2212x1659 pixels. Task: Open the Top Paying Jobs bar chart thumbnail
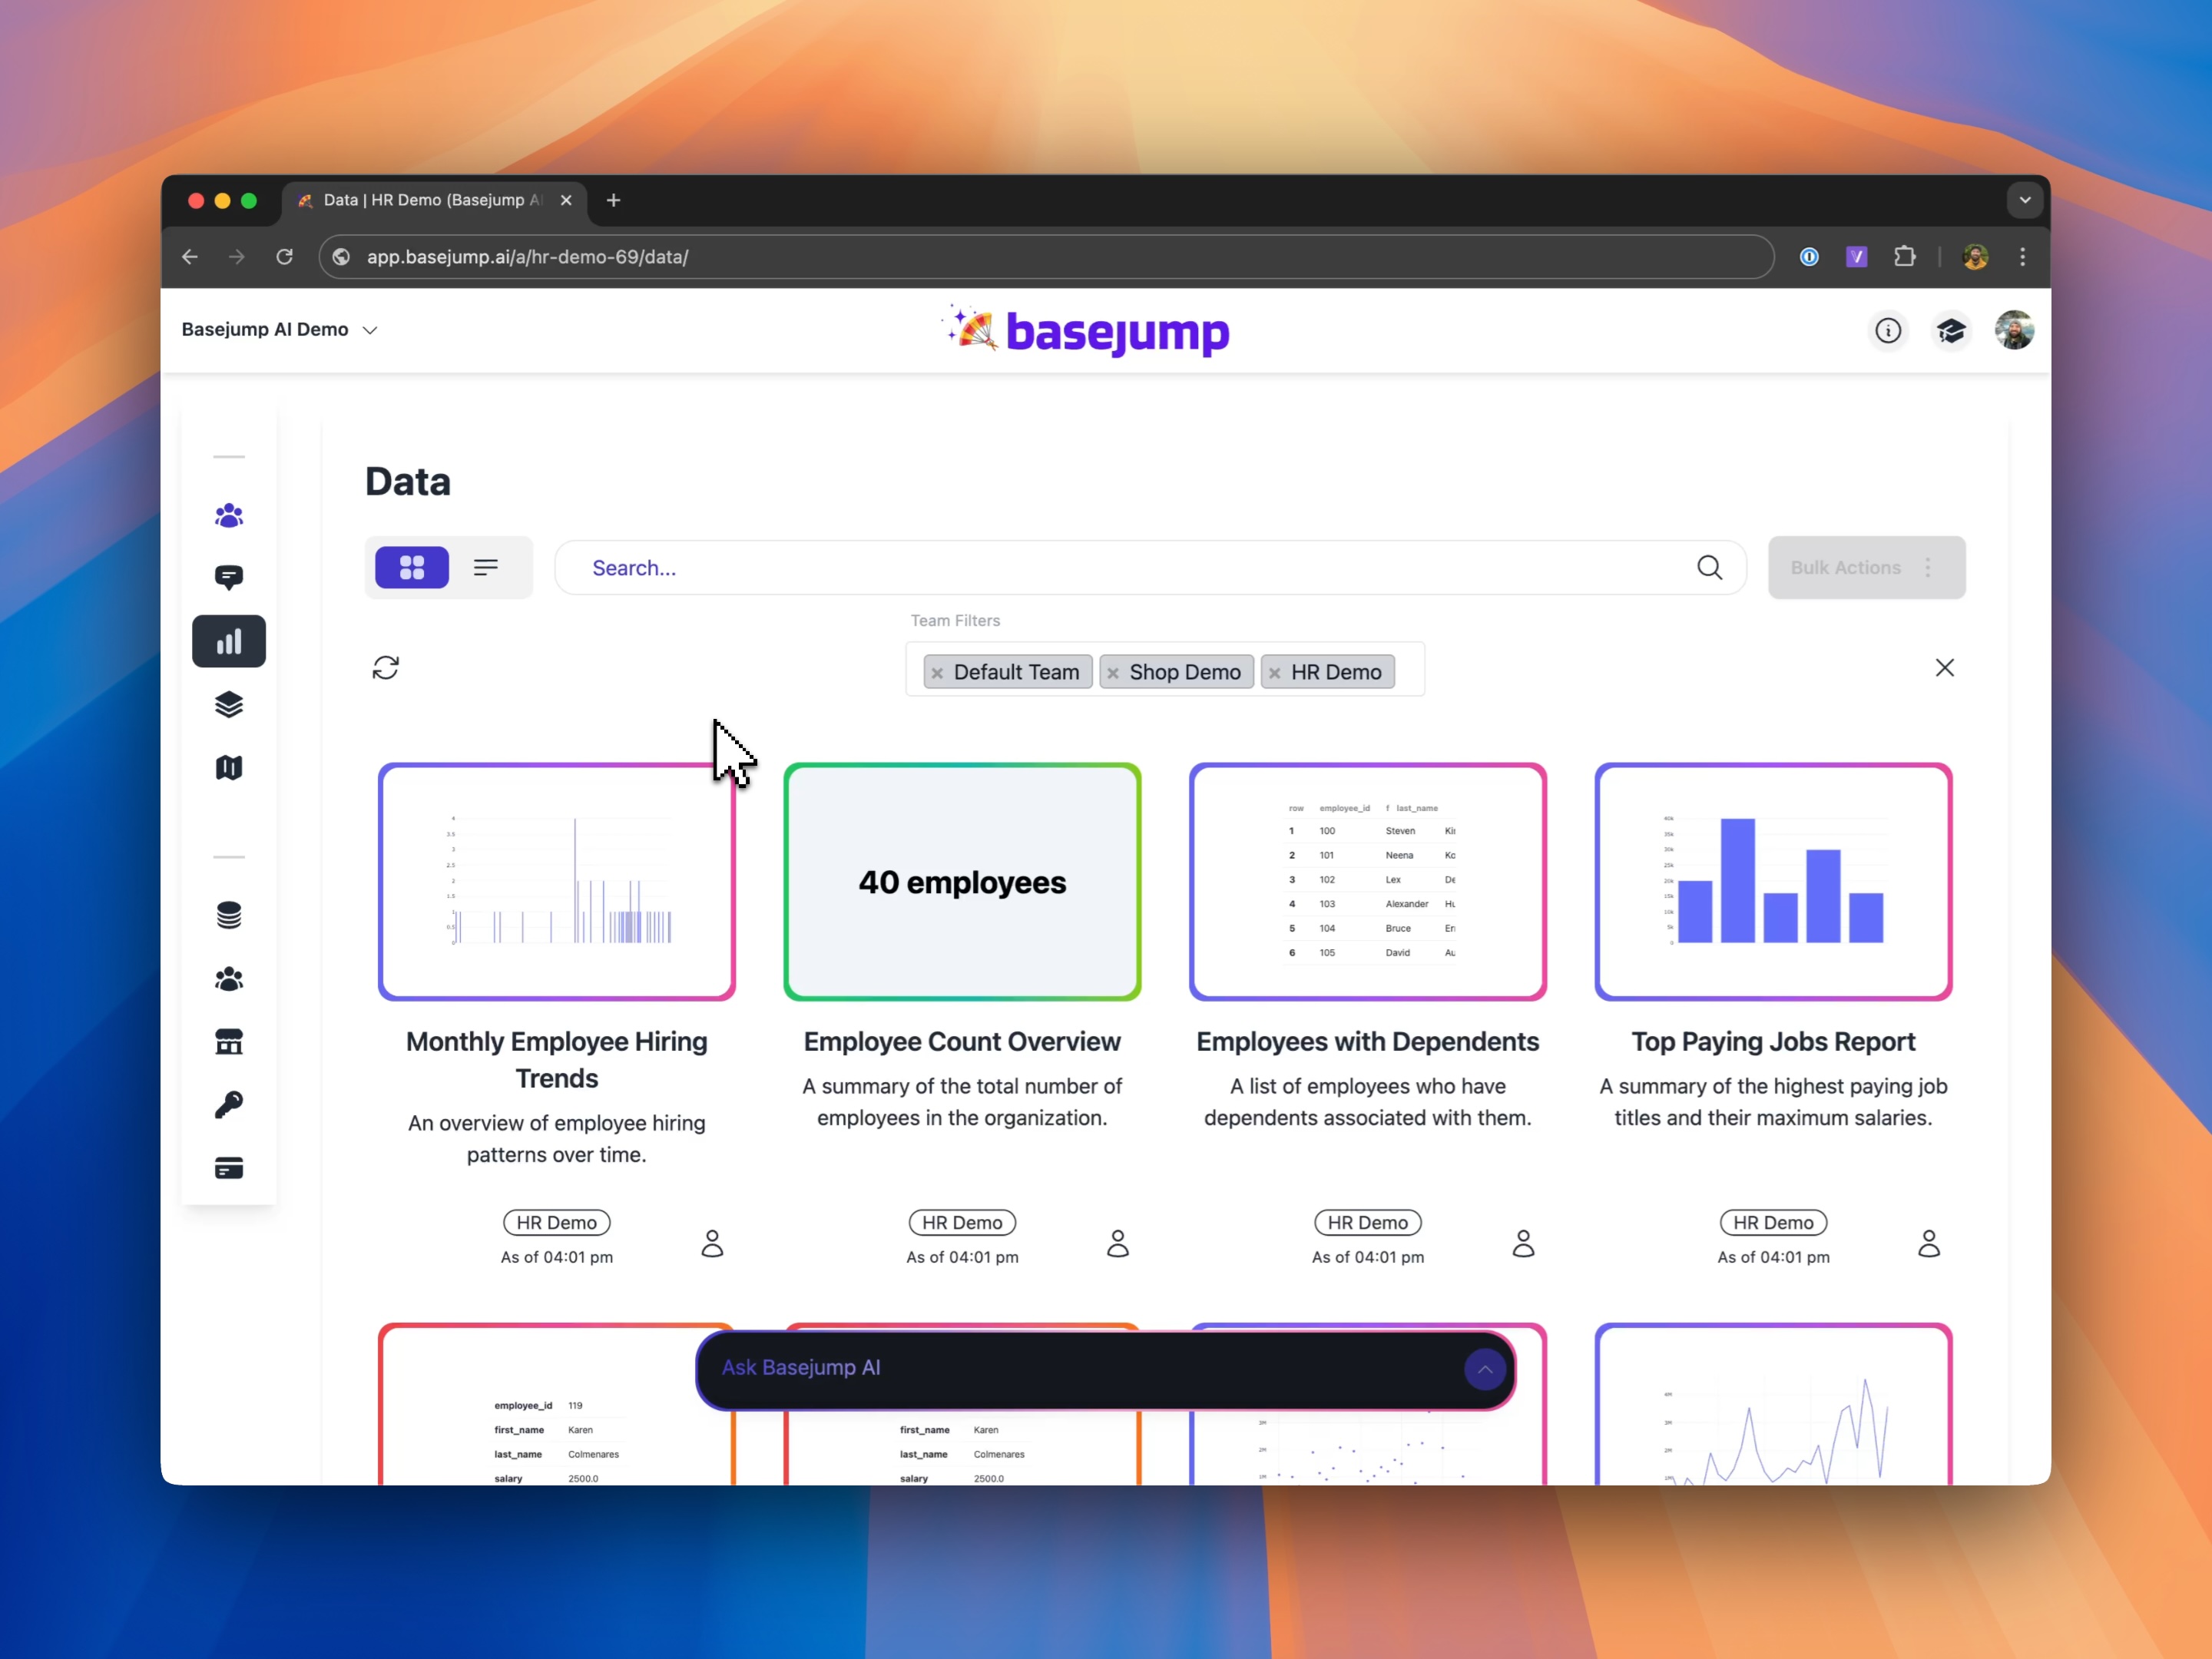coord(1773,882)
